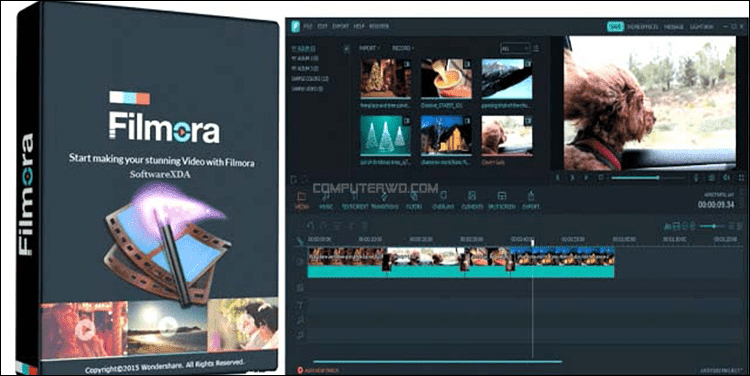Click the timeline horizontal scrollbar
This screenshot has width=750, height=376.
point(437,362)
